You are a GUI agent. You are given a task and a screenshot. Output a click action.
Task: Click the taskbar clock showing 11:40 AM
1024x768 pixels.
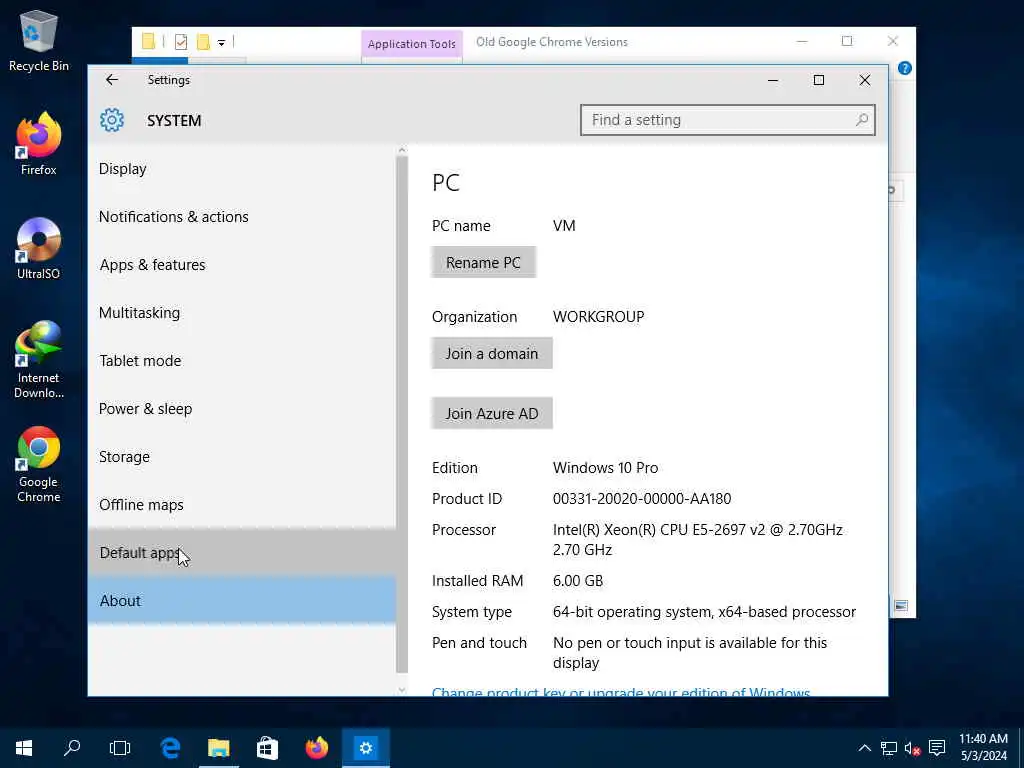pyautogui.click(x=983, y=739)
